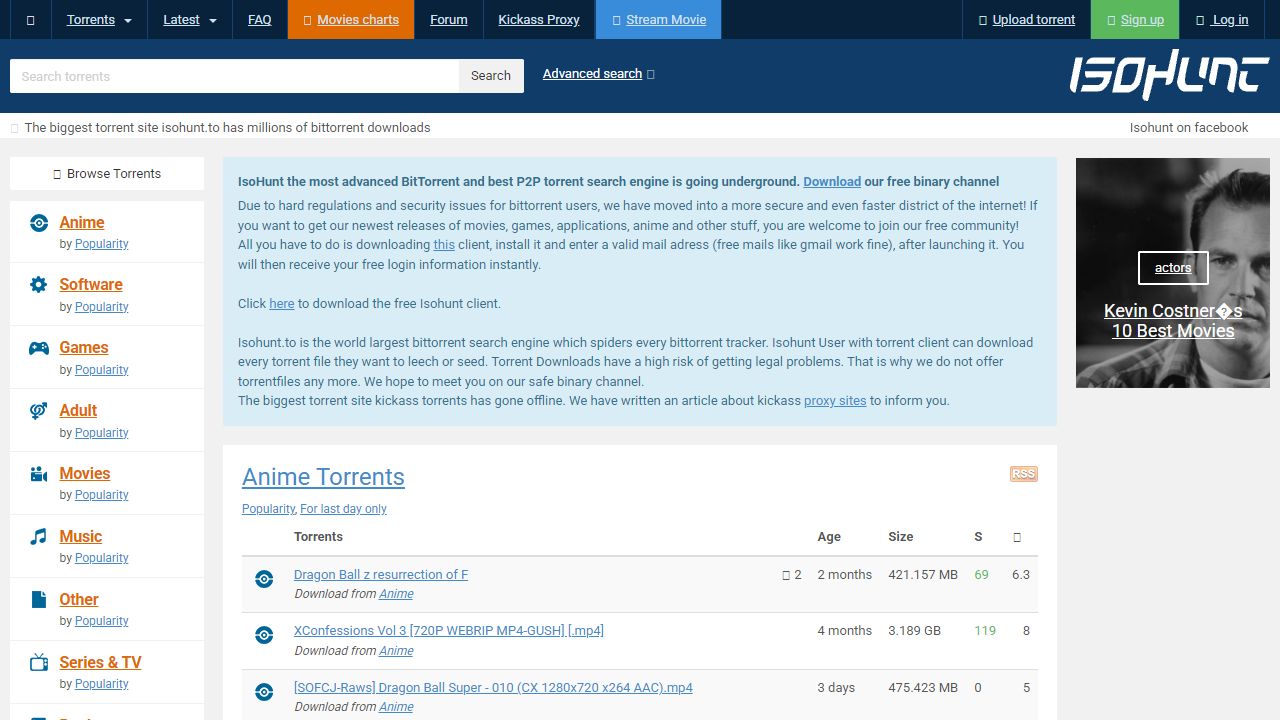
Task: Open the Latest dropdown menu
Action: pos(190,20)
